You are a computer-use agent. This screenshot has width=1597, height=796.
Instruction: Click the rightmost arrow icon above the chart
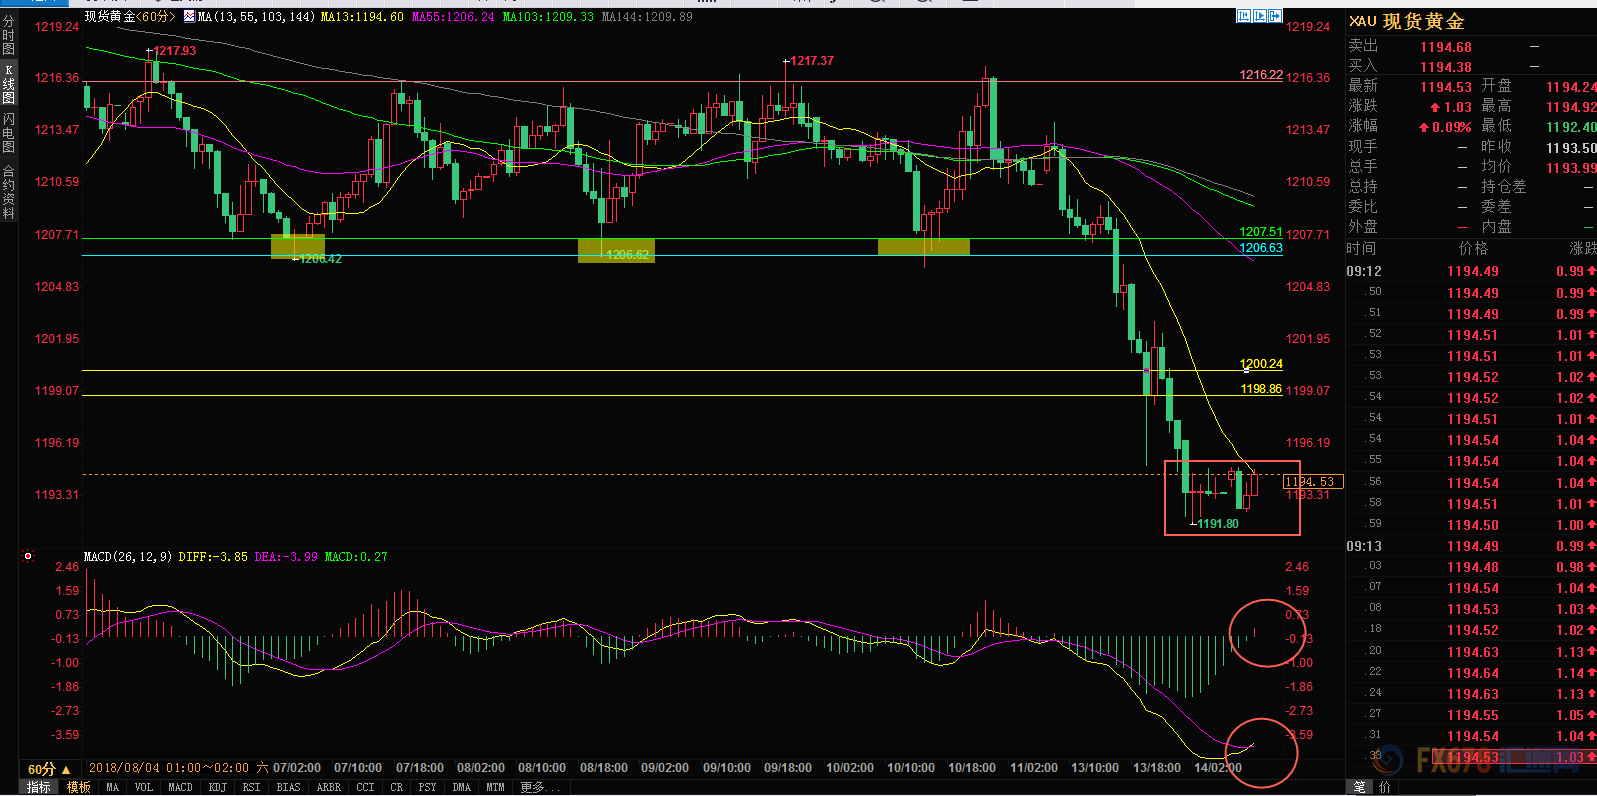(1275, 16)
